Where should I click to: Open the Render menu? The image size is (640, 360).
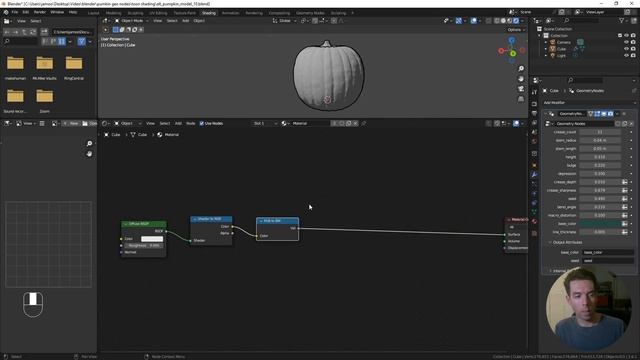(x=40, y=12)
